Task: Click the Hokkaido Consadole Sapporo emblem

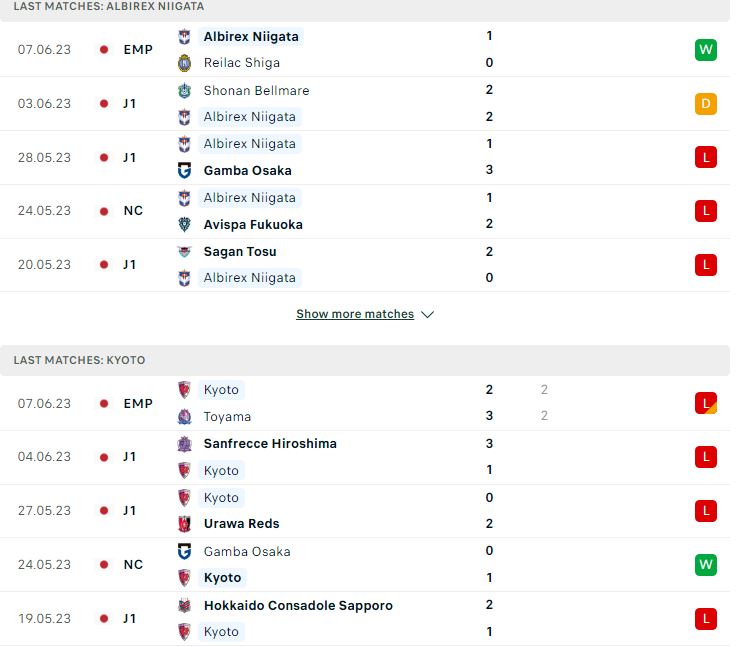Action: pos(185,605)
